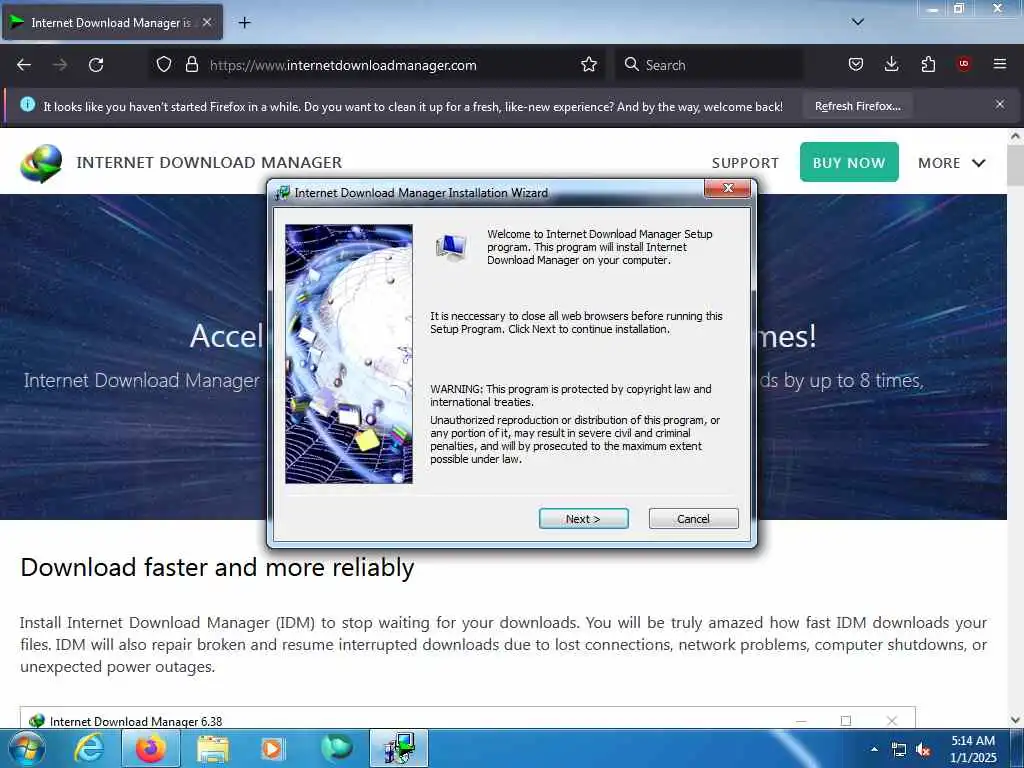Viewport: 1024px width, 768px height.
Task: Click the page scrollbar up arrow
Action: pos(1015,136)
